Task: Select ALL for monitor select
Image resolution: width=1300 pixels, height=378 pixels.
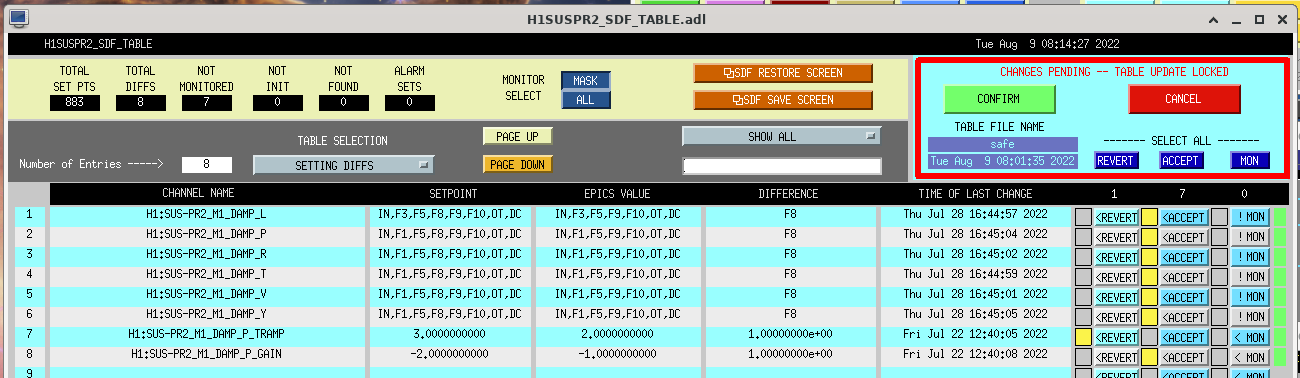Action: (x=586, y=99)
